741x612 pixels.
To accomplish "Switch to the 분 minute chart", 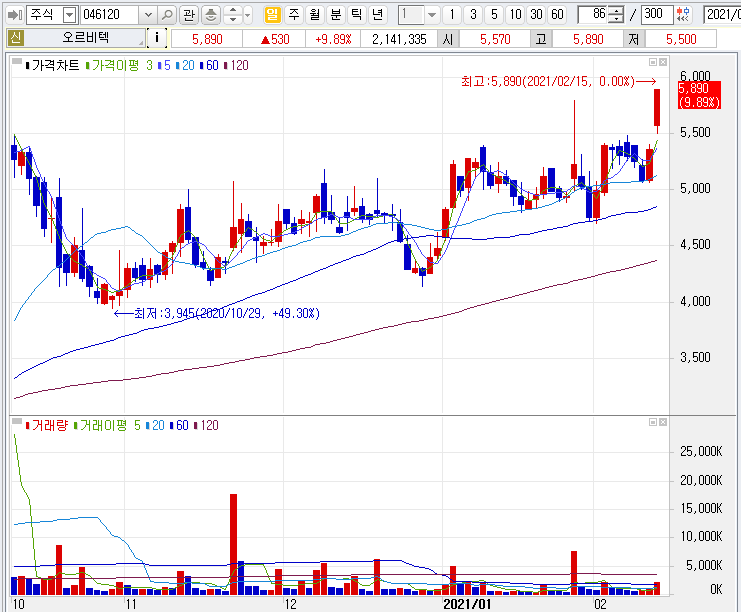I will [336, 15].
